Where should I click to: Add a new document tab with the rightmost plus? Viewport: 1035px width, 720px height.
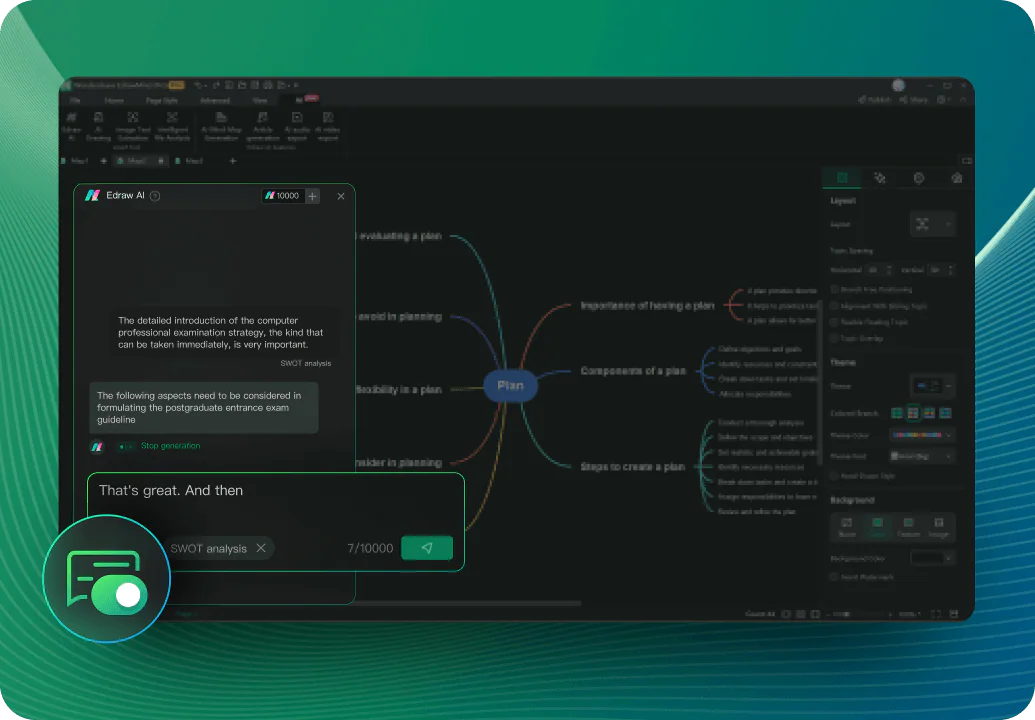(232, 161)
